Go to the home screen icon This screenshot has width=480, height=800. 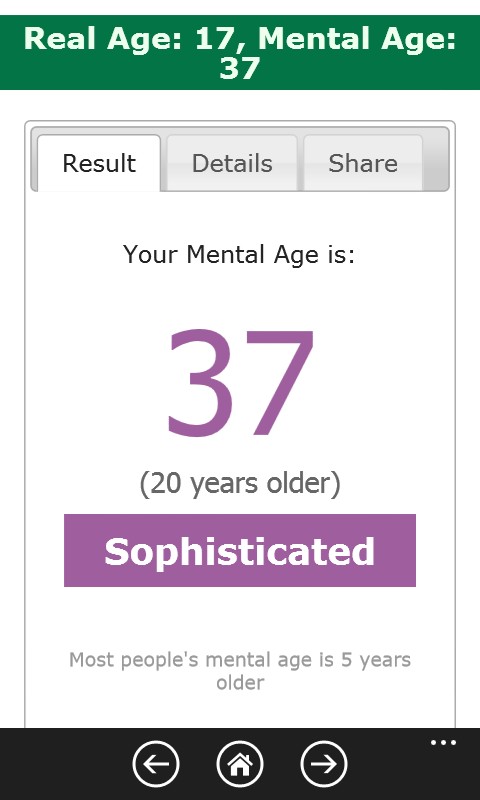click(x=240, y=764)
